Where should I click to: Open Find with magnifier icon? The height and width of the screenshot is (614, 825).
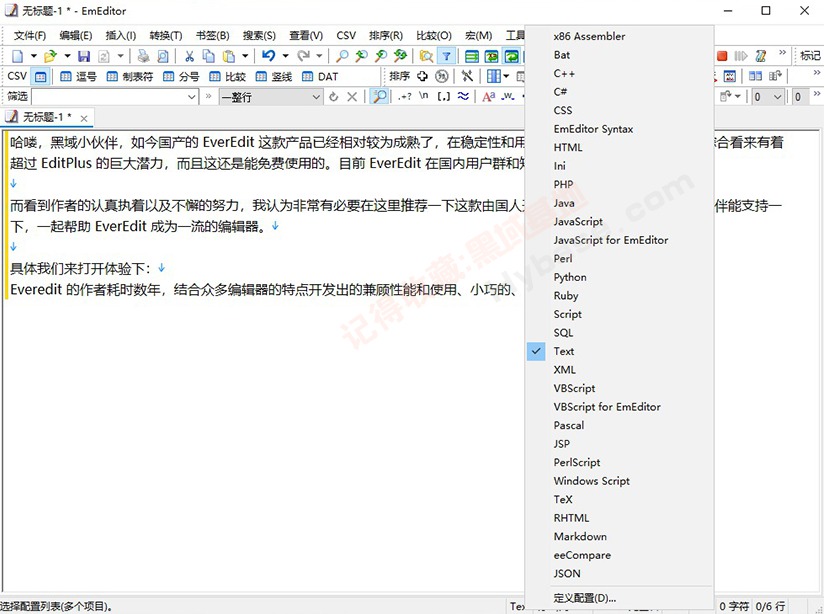click(x=342, y=56)
